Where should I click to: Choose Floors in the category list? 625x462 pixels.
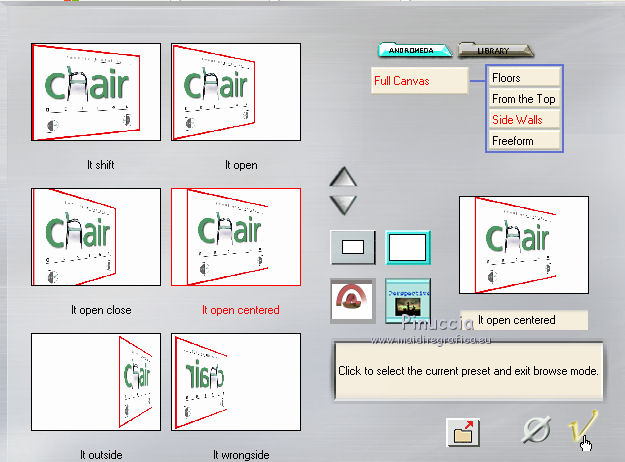coord(524,77)
